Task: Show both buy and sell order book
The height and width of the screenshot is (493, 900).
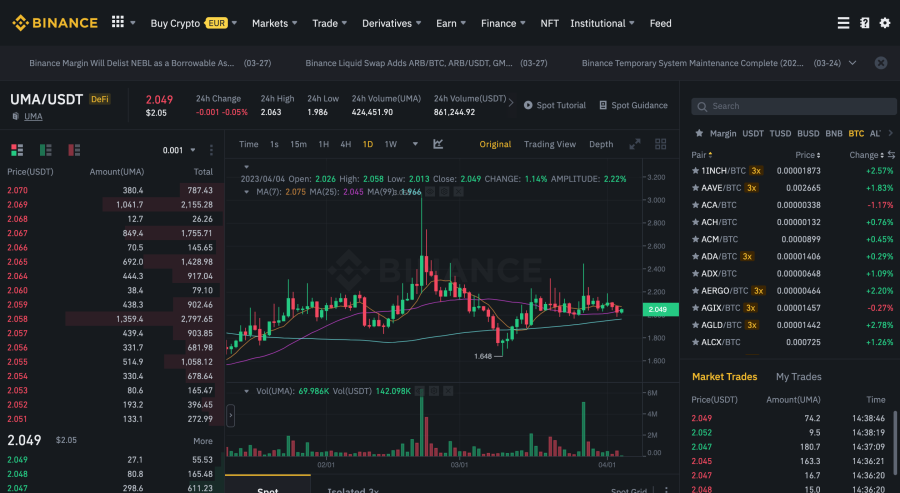Action: [x=17, y=150]
